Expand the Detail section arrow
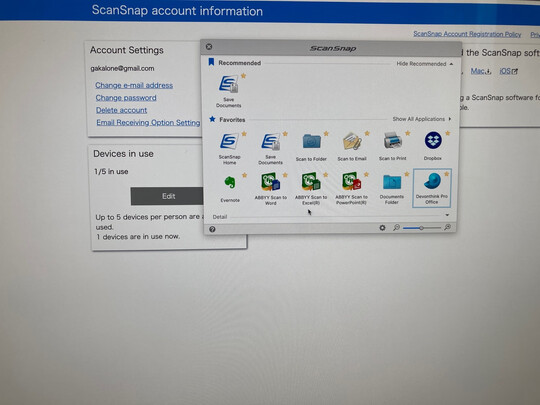The image size is (540, 405). (447, 215)
